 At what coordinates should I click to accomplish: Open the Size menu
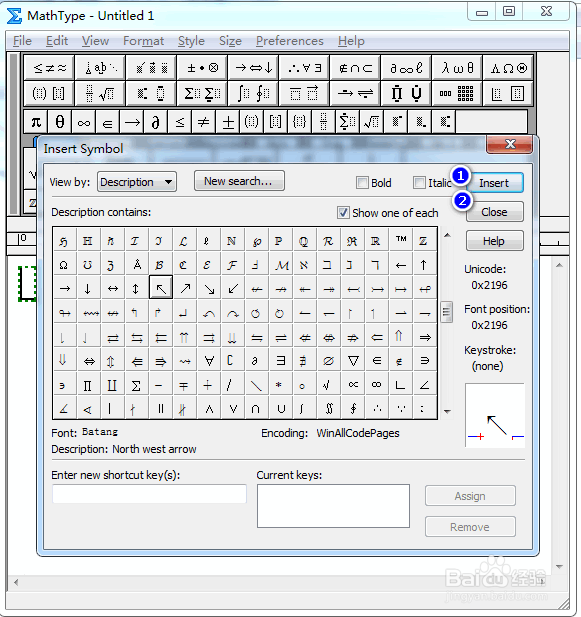230,41
